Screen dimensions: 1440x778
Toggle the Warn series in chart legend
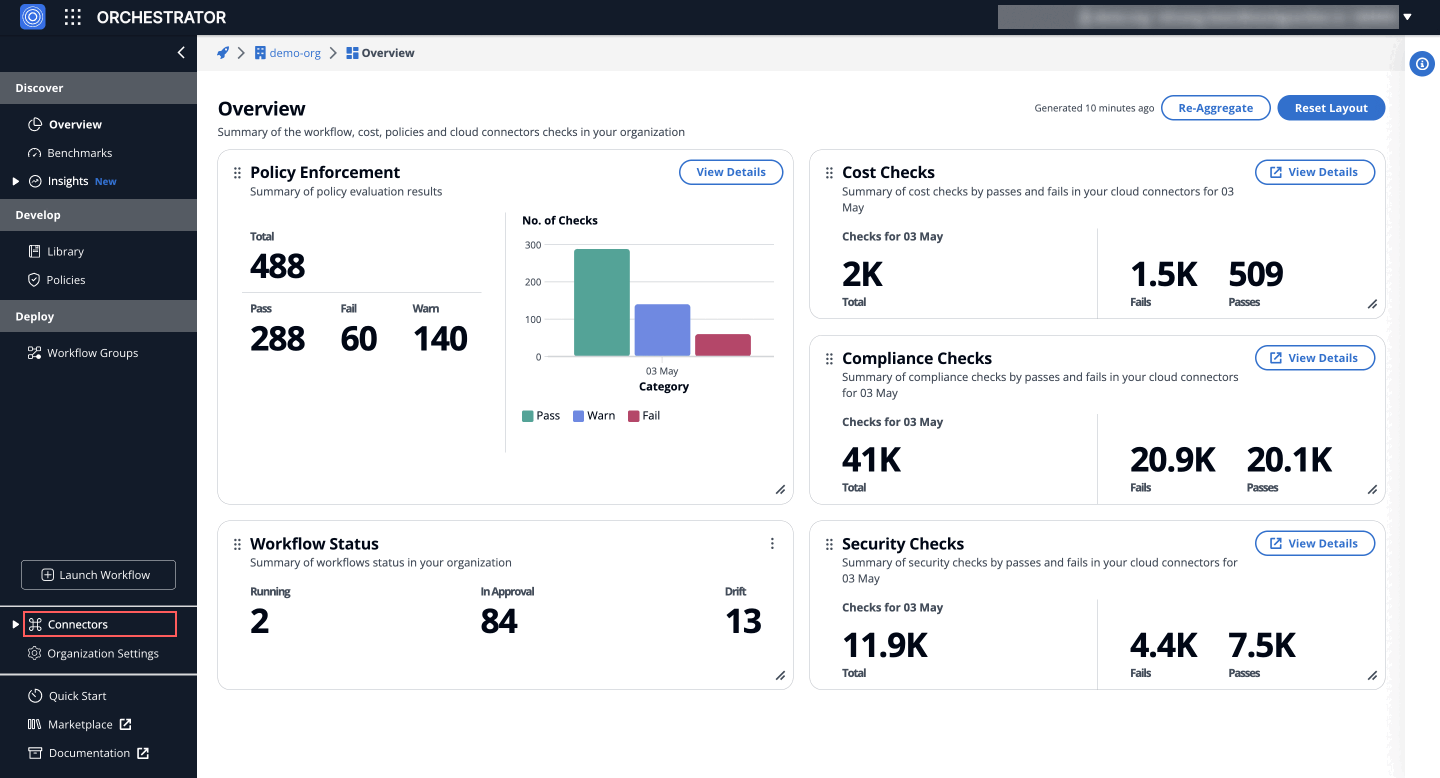[593, 416]
